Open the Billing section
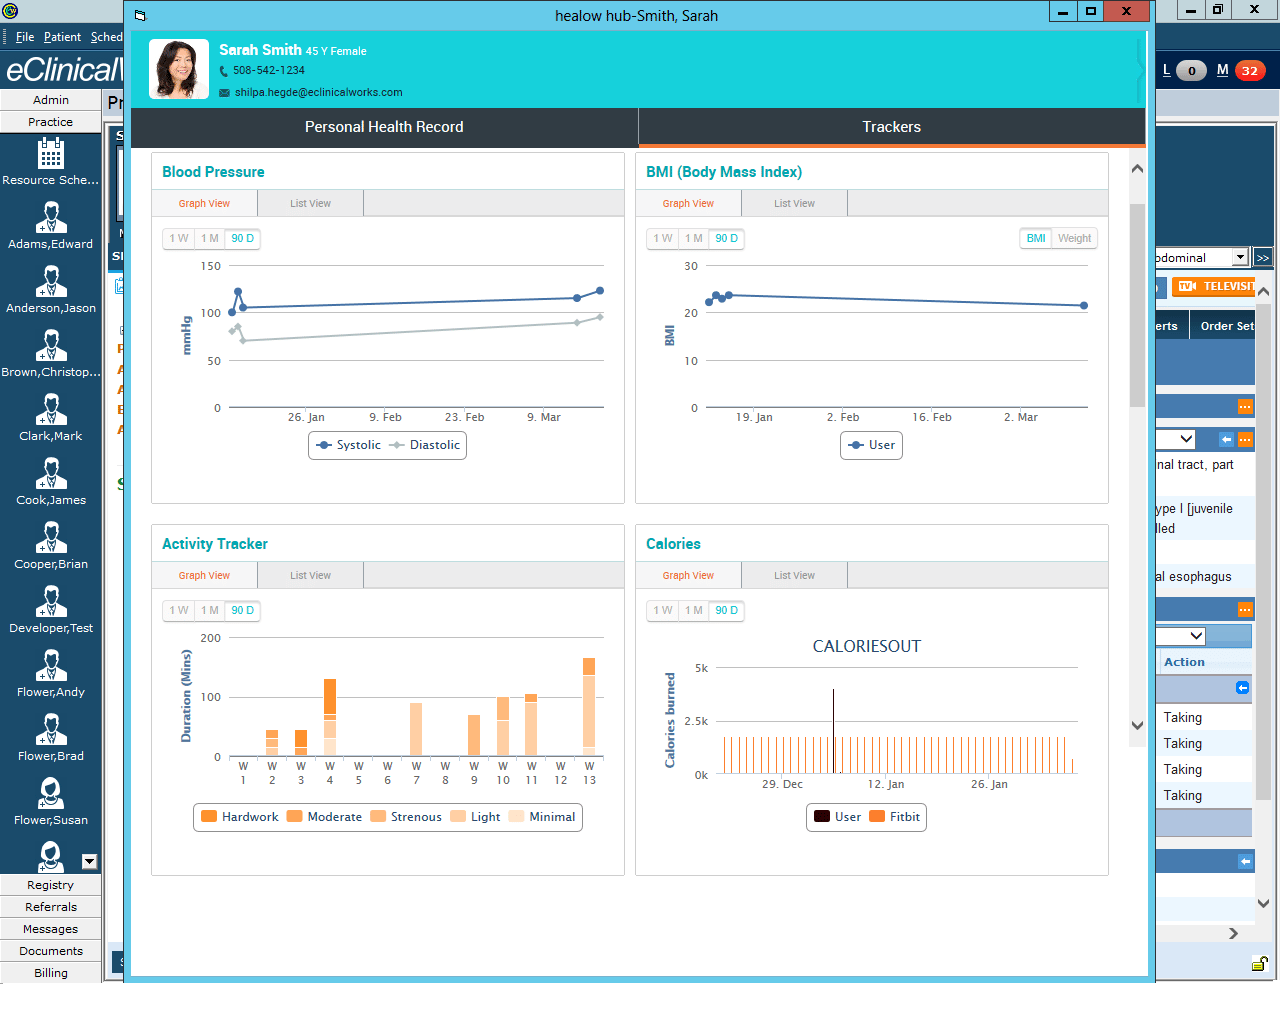 pyautogui.click(x=51, y=973)
